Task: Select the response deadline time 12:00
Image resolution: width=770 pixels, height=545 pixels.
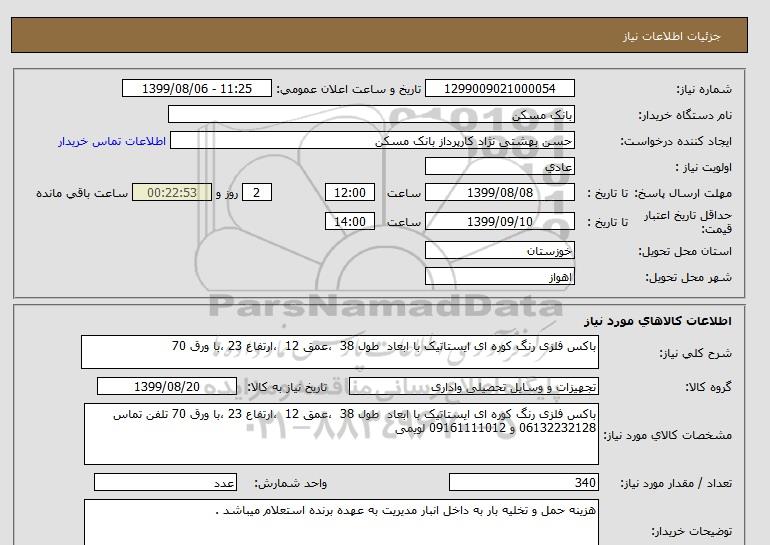Action: click(353, 193)
